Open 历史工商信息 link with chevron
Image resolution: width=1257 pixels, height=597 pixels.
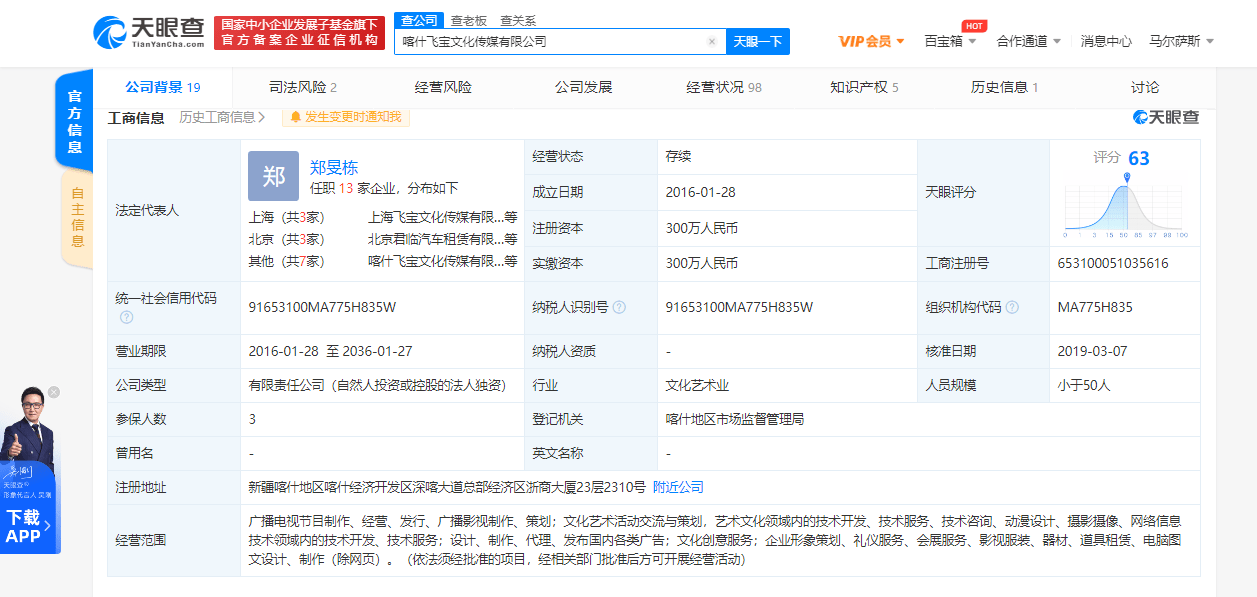tap(222, 117)
